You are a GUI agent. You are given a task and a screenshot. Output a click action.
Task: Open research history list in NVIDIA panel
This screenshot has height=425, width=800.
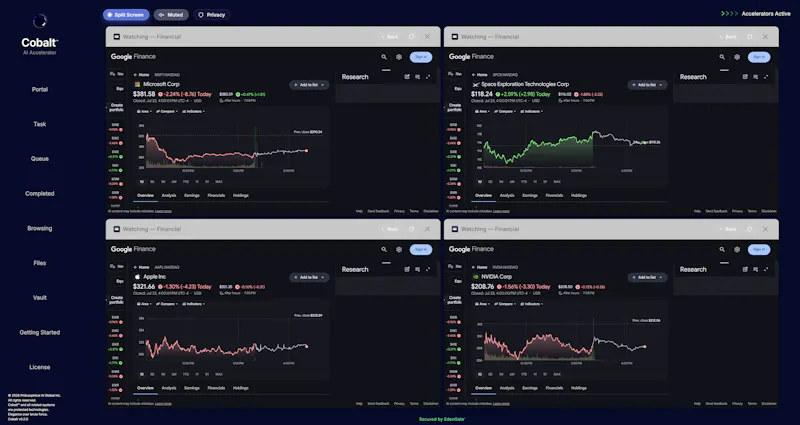(x=756, y=269)
